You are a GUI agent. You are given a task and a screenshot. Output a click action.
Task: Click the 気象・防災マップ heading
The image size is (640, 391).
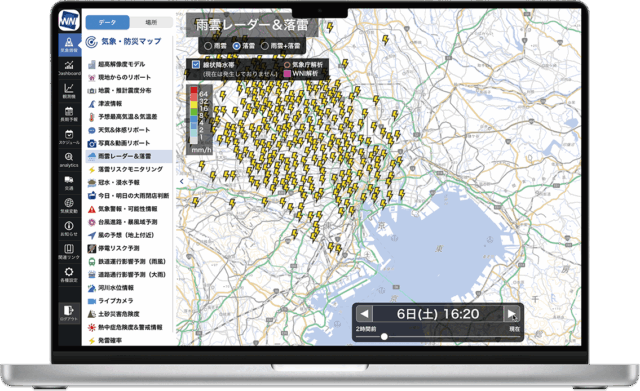(131, 41)
